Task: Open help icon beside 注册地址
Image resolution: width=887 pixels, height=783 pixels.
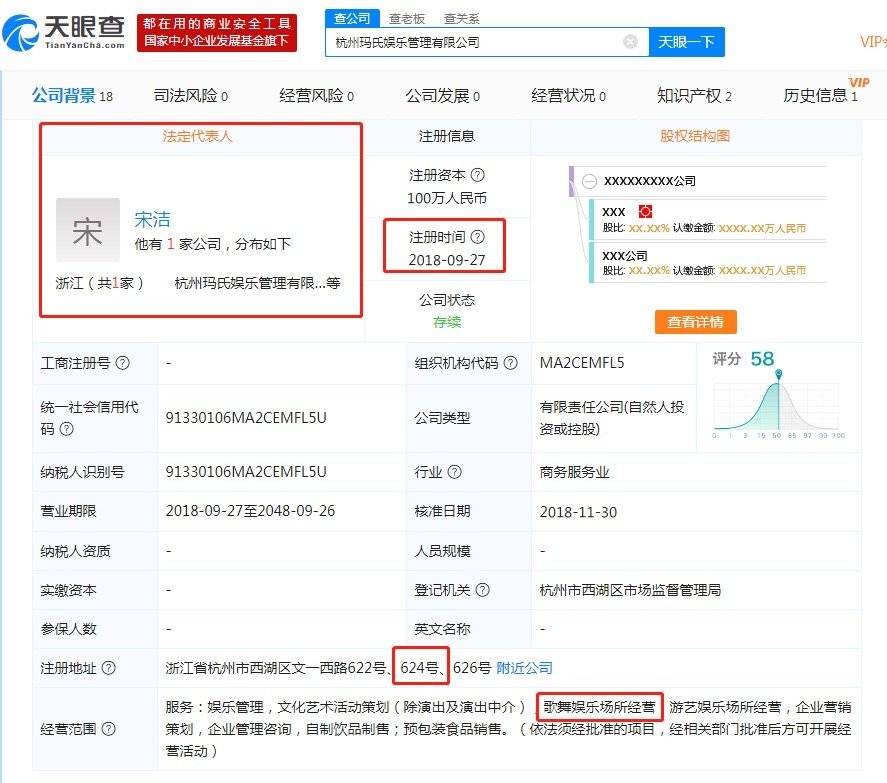Action: 109,668
